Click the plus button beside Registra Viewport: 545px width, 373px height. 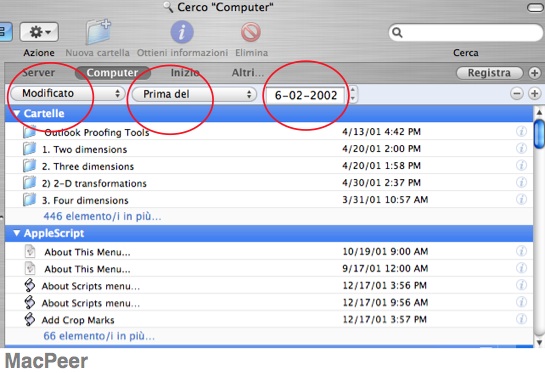click(x=535, y=73)
